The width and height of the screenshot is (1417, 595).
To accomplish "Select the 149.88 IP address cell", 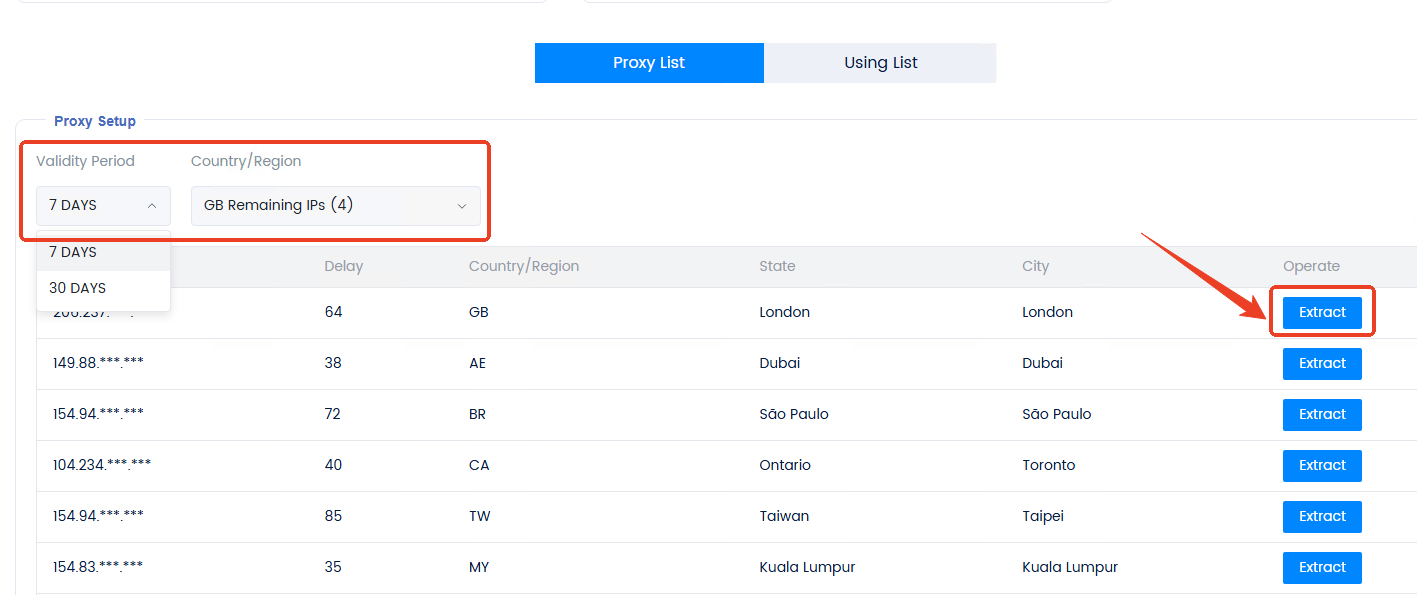I will [98, 363].
